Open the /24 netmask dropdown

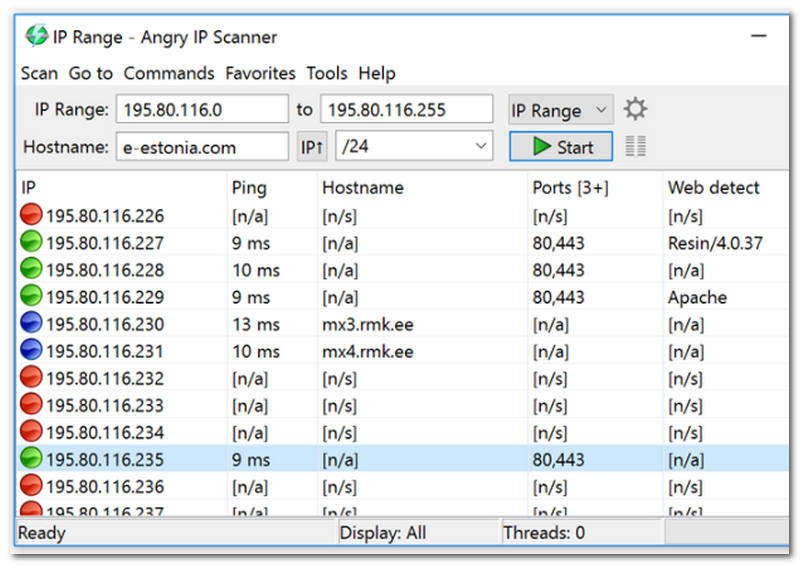[414, 147]
